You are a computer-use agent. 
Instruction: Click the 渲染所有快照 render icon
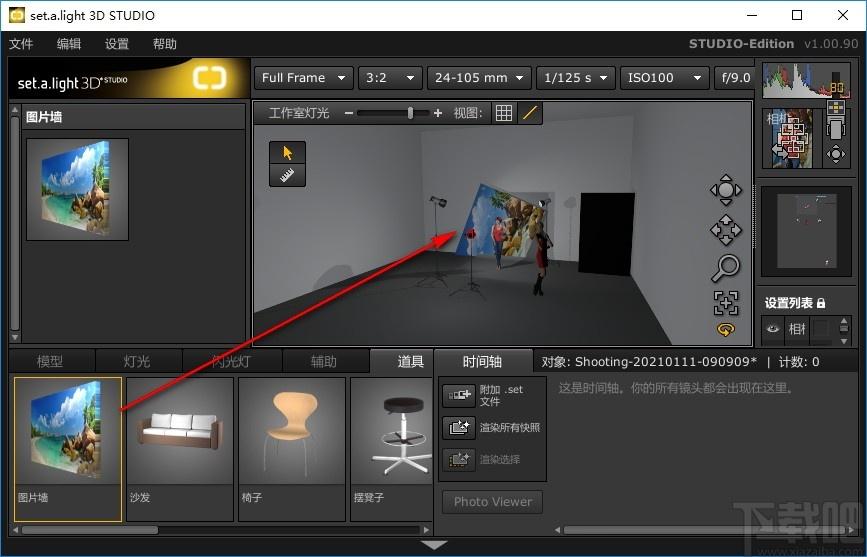pyautogui.click(x=458, y=428)
